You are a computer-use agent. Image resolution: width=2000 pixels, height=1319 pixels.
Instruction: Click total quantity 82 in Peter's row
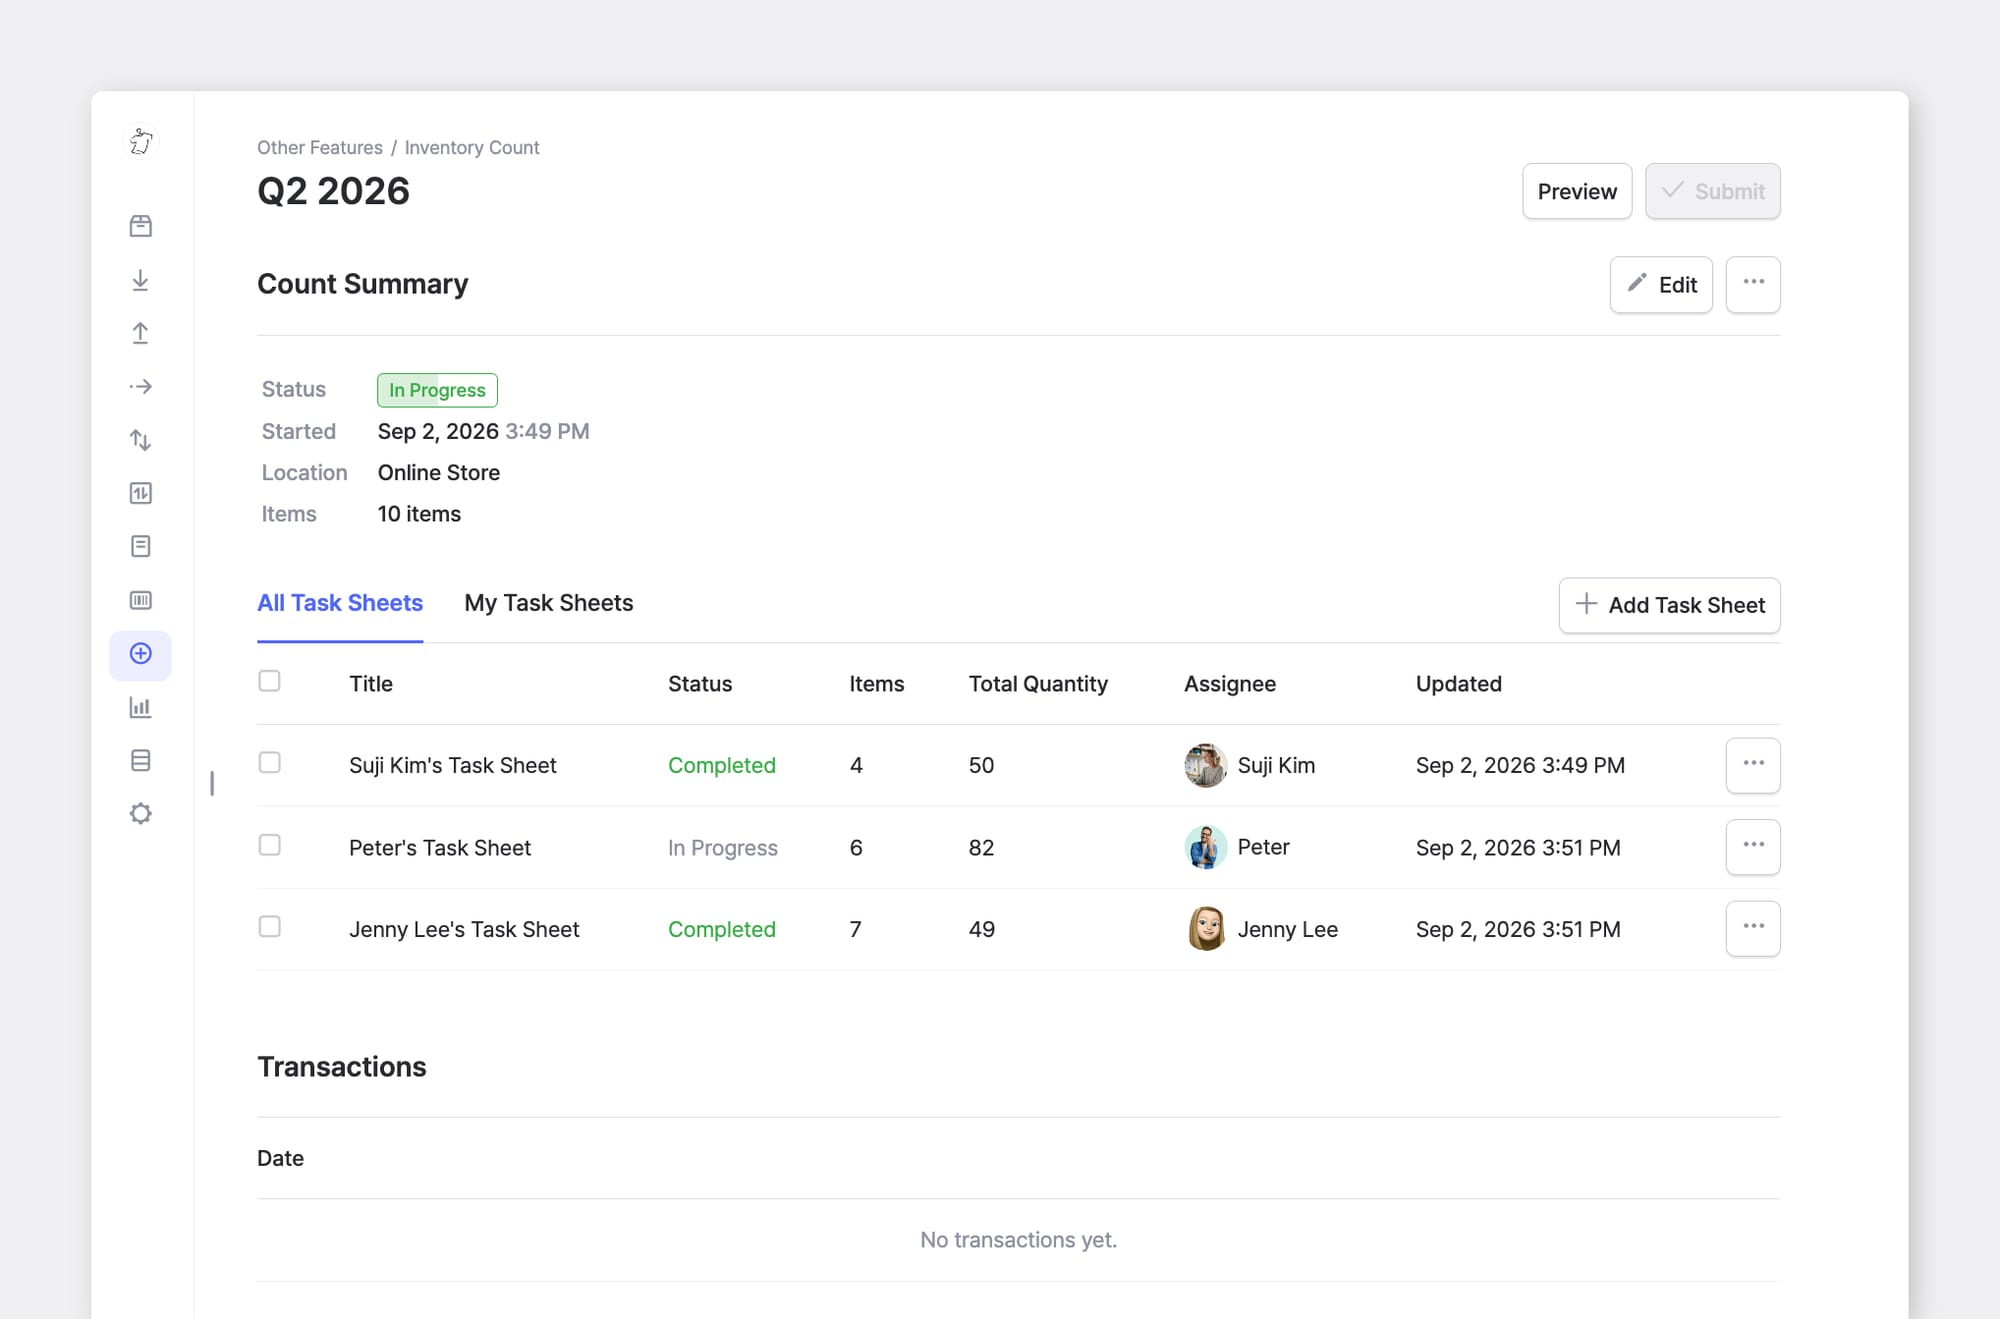[x=981, y=848]
